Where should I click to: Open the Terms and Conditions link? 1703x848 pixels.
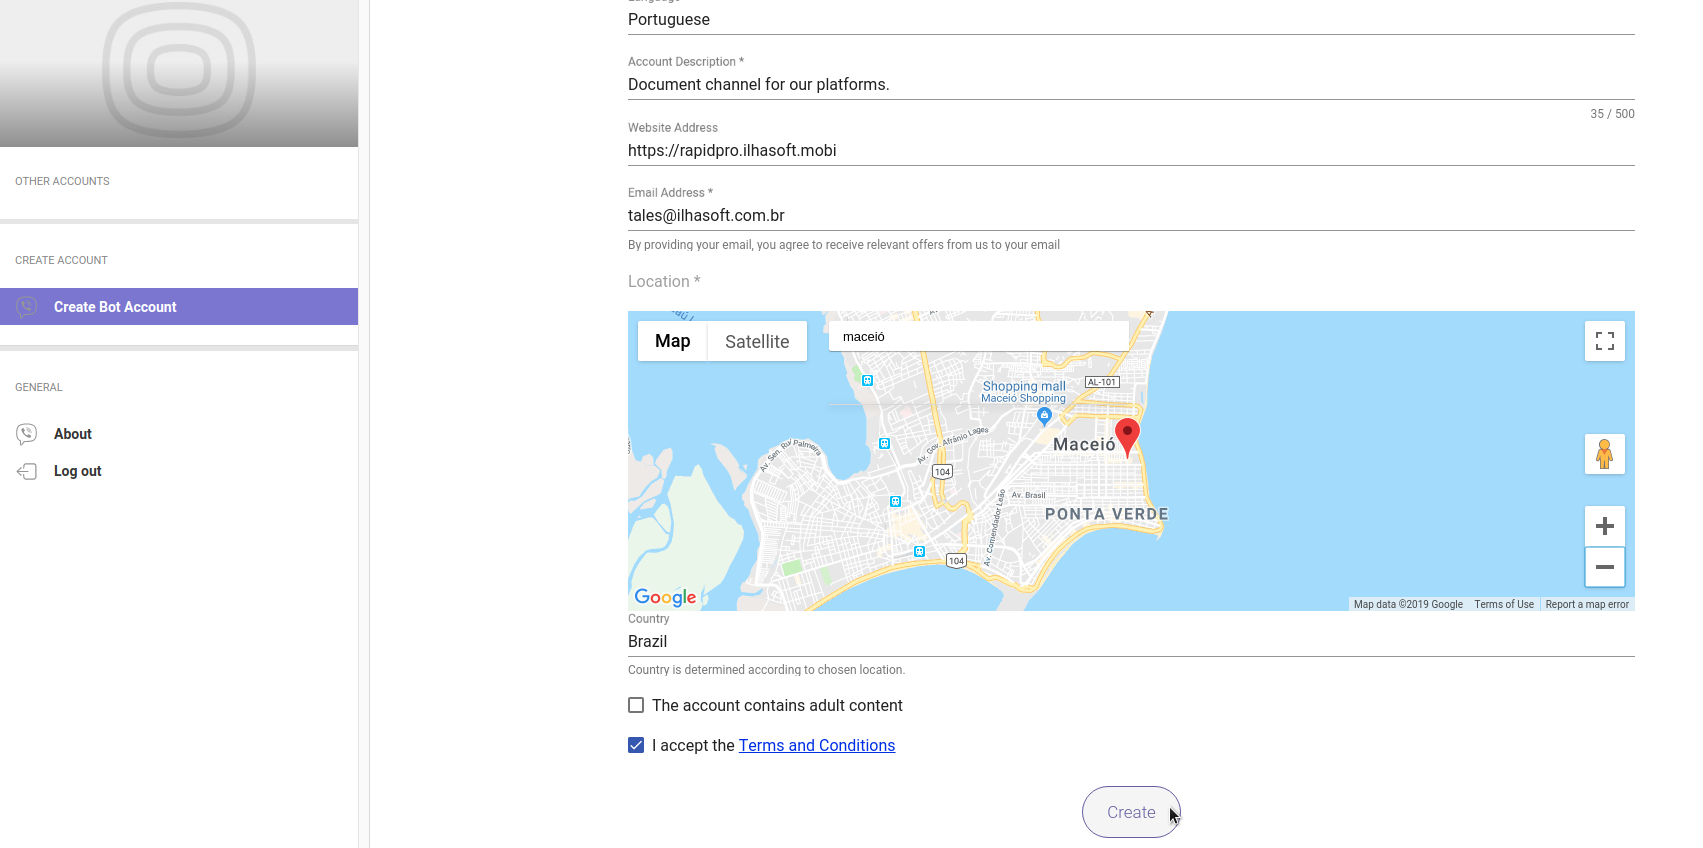tap(816, 745)
